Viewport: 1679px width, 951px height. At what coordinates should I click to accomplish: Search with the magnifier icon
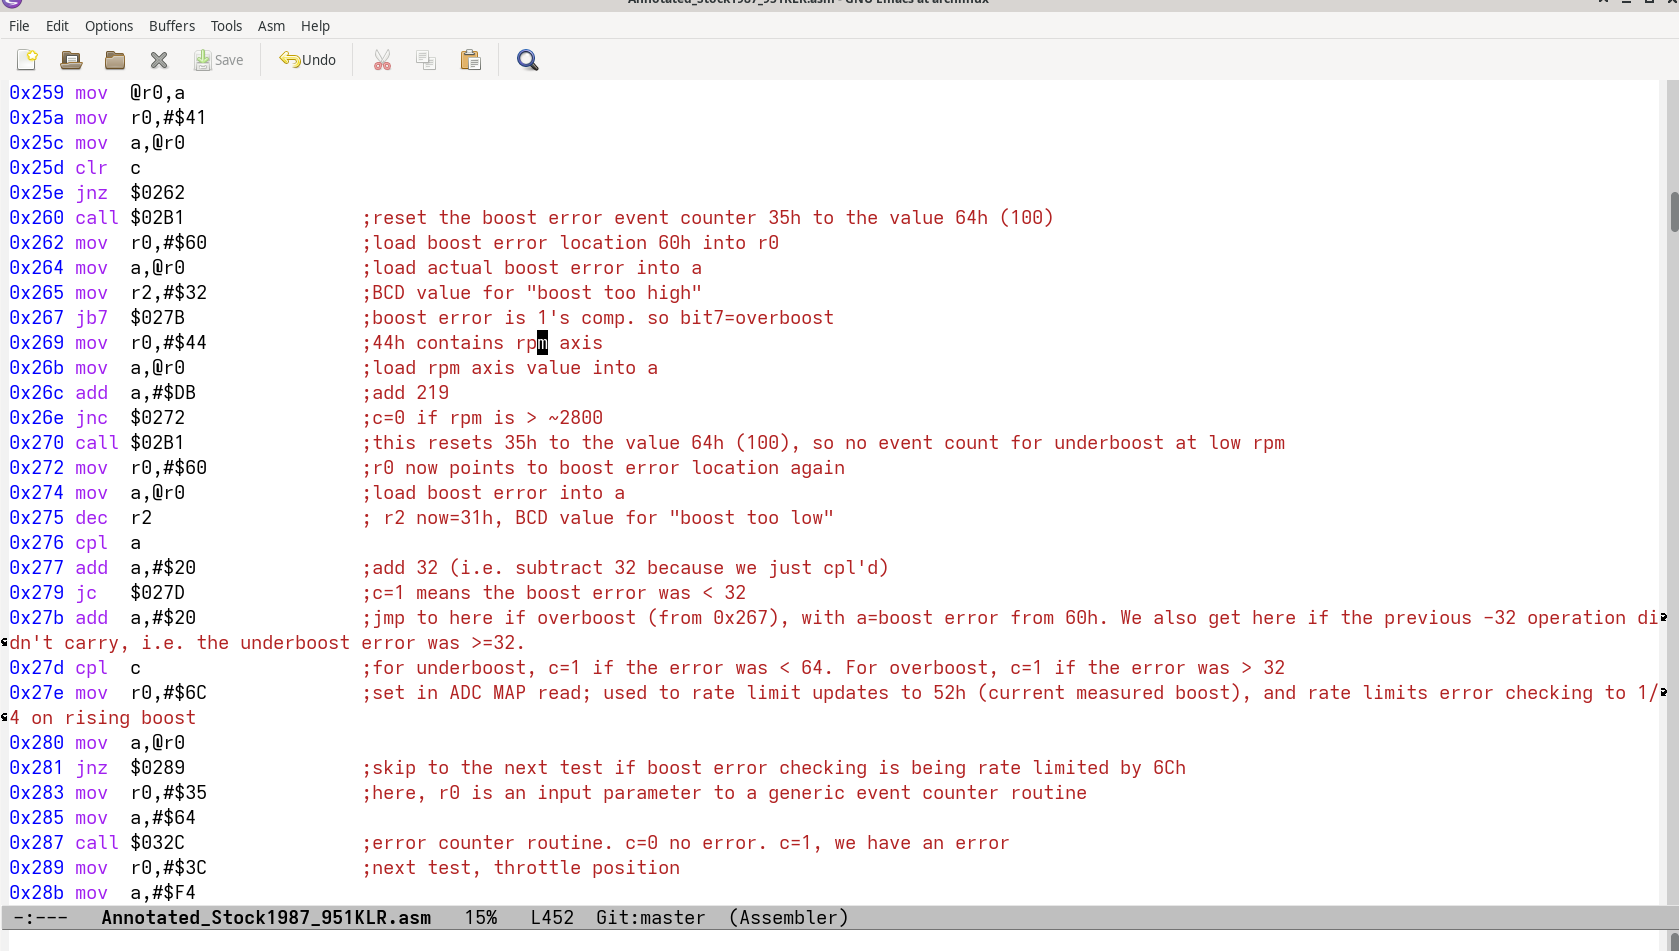527,60
